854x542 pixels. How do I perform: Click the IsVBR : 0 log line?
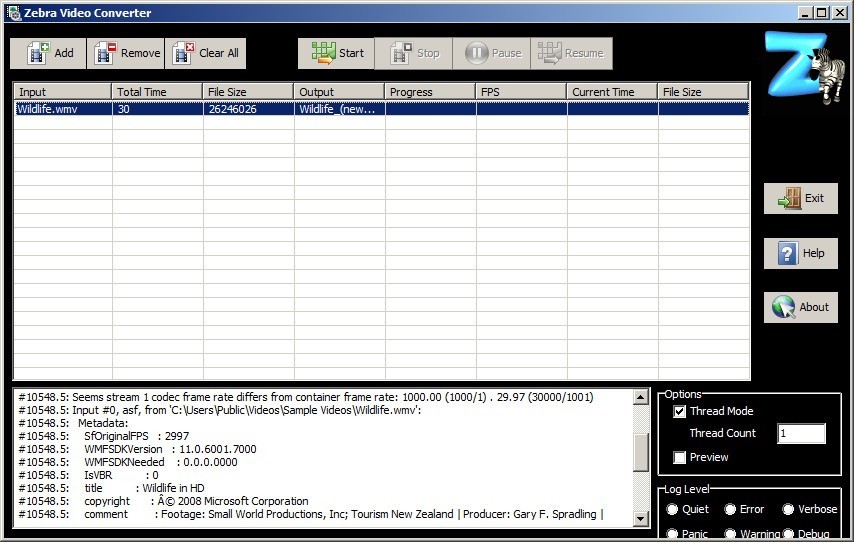(x=88, y=475)
